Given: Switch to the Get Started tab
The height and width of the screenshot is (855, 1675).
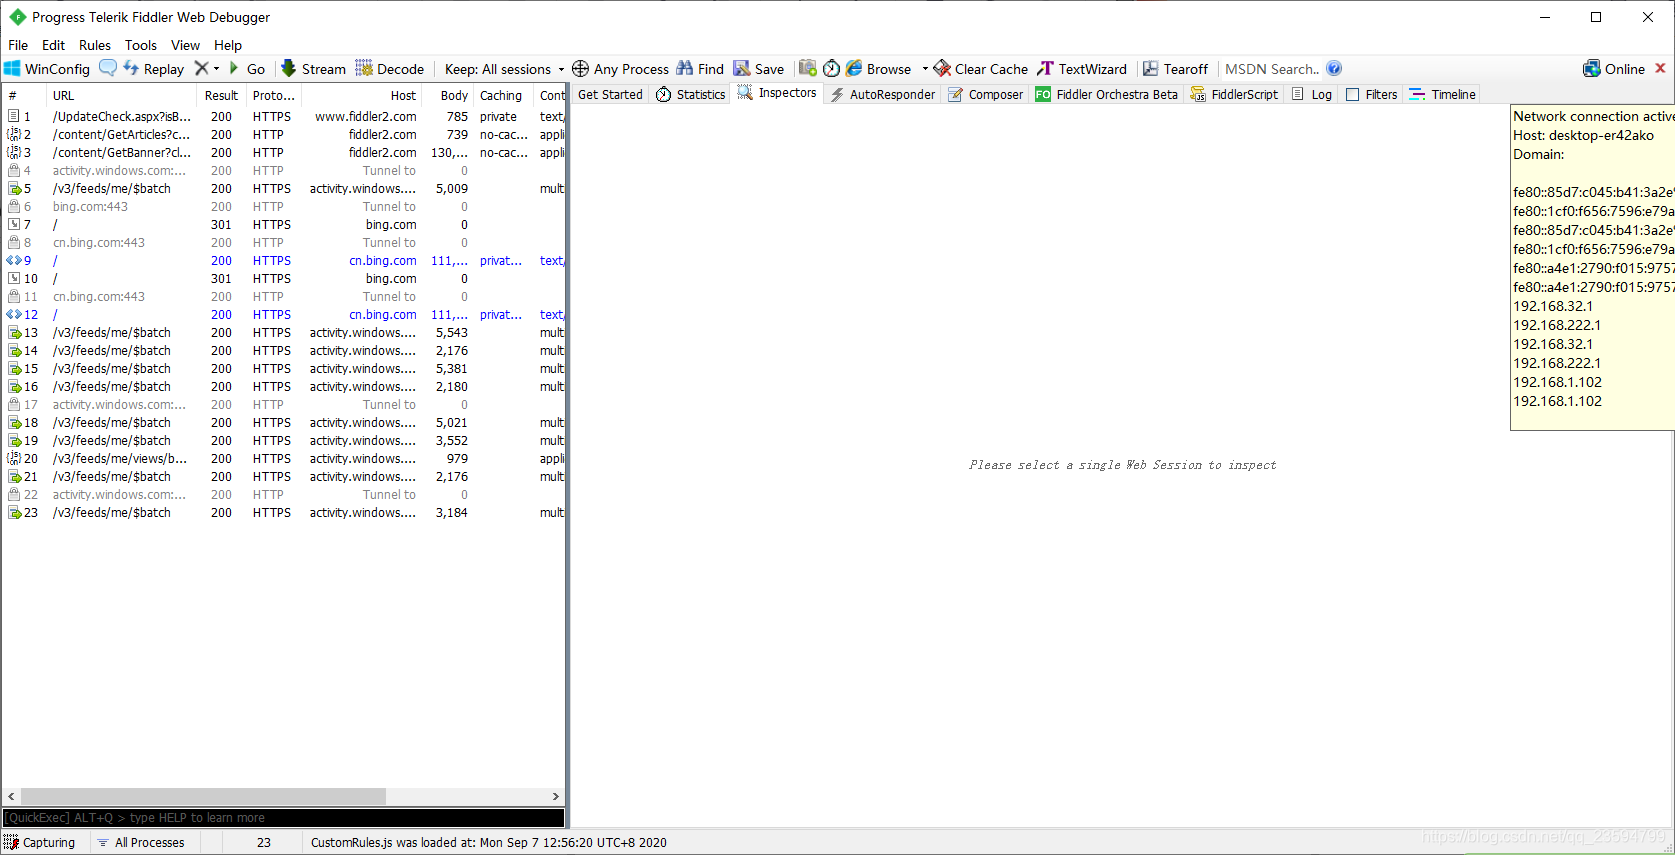Looking at the screenshot, I should tap(610, 94).
